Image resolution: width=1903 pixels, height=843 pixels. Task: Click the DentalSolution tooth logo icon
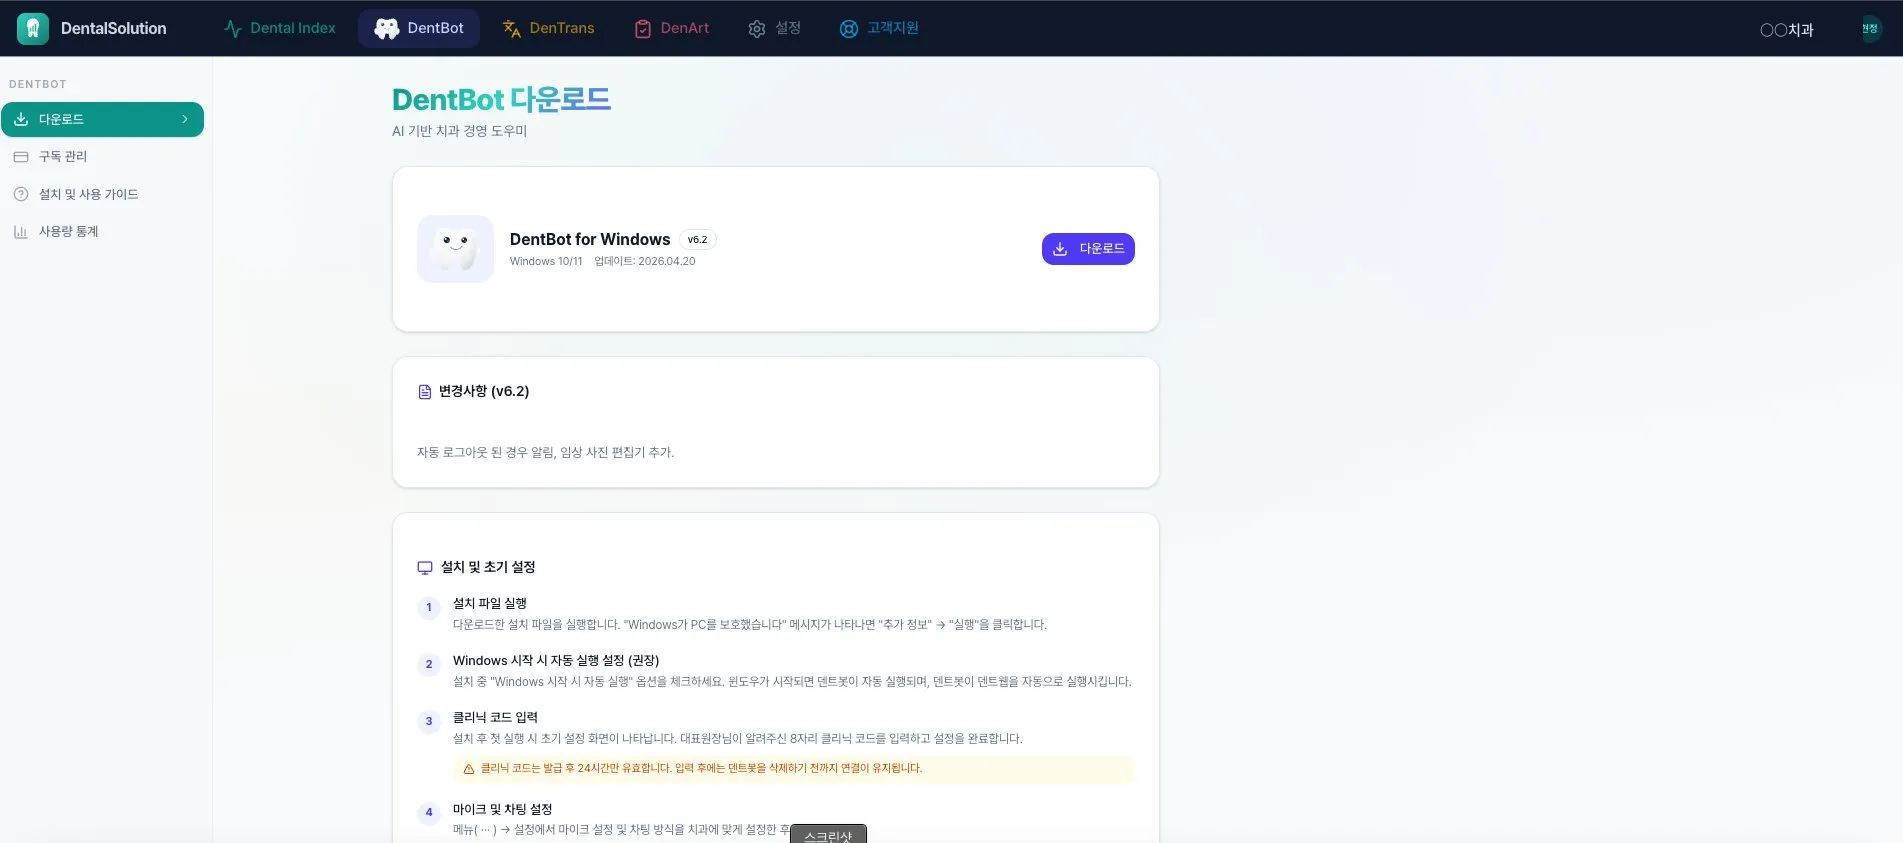(x=33, y=29)
